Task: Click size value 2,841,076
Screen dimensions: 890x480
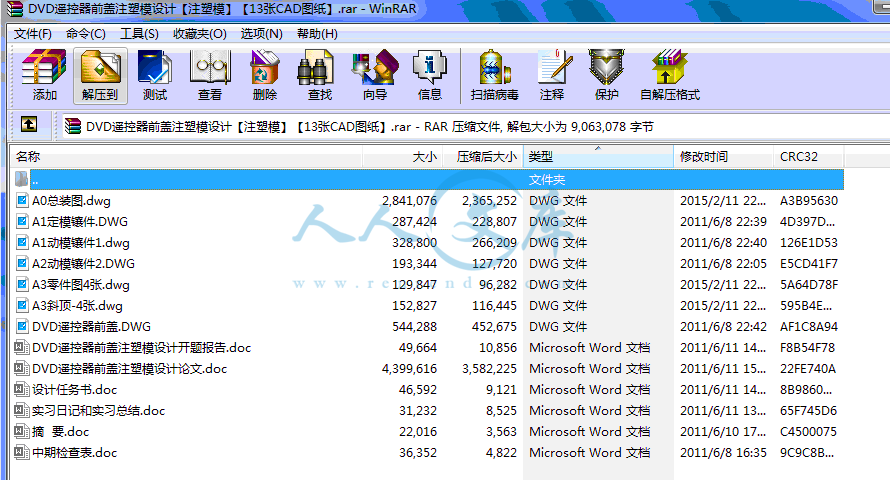Action: tap(409, 201)
